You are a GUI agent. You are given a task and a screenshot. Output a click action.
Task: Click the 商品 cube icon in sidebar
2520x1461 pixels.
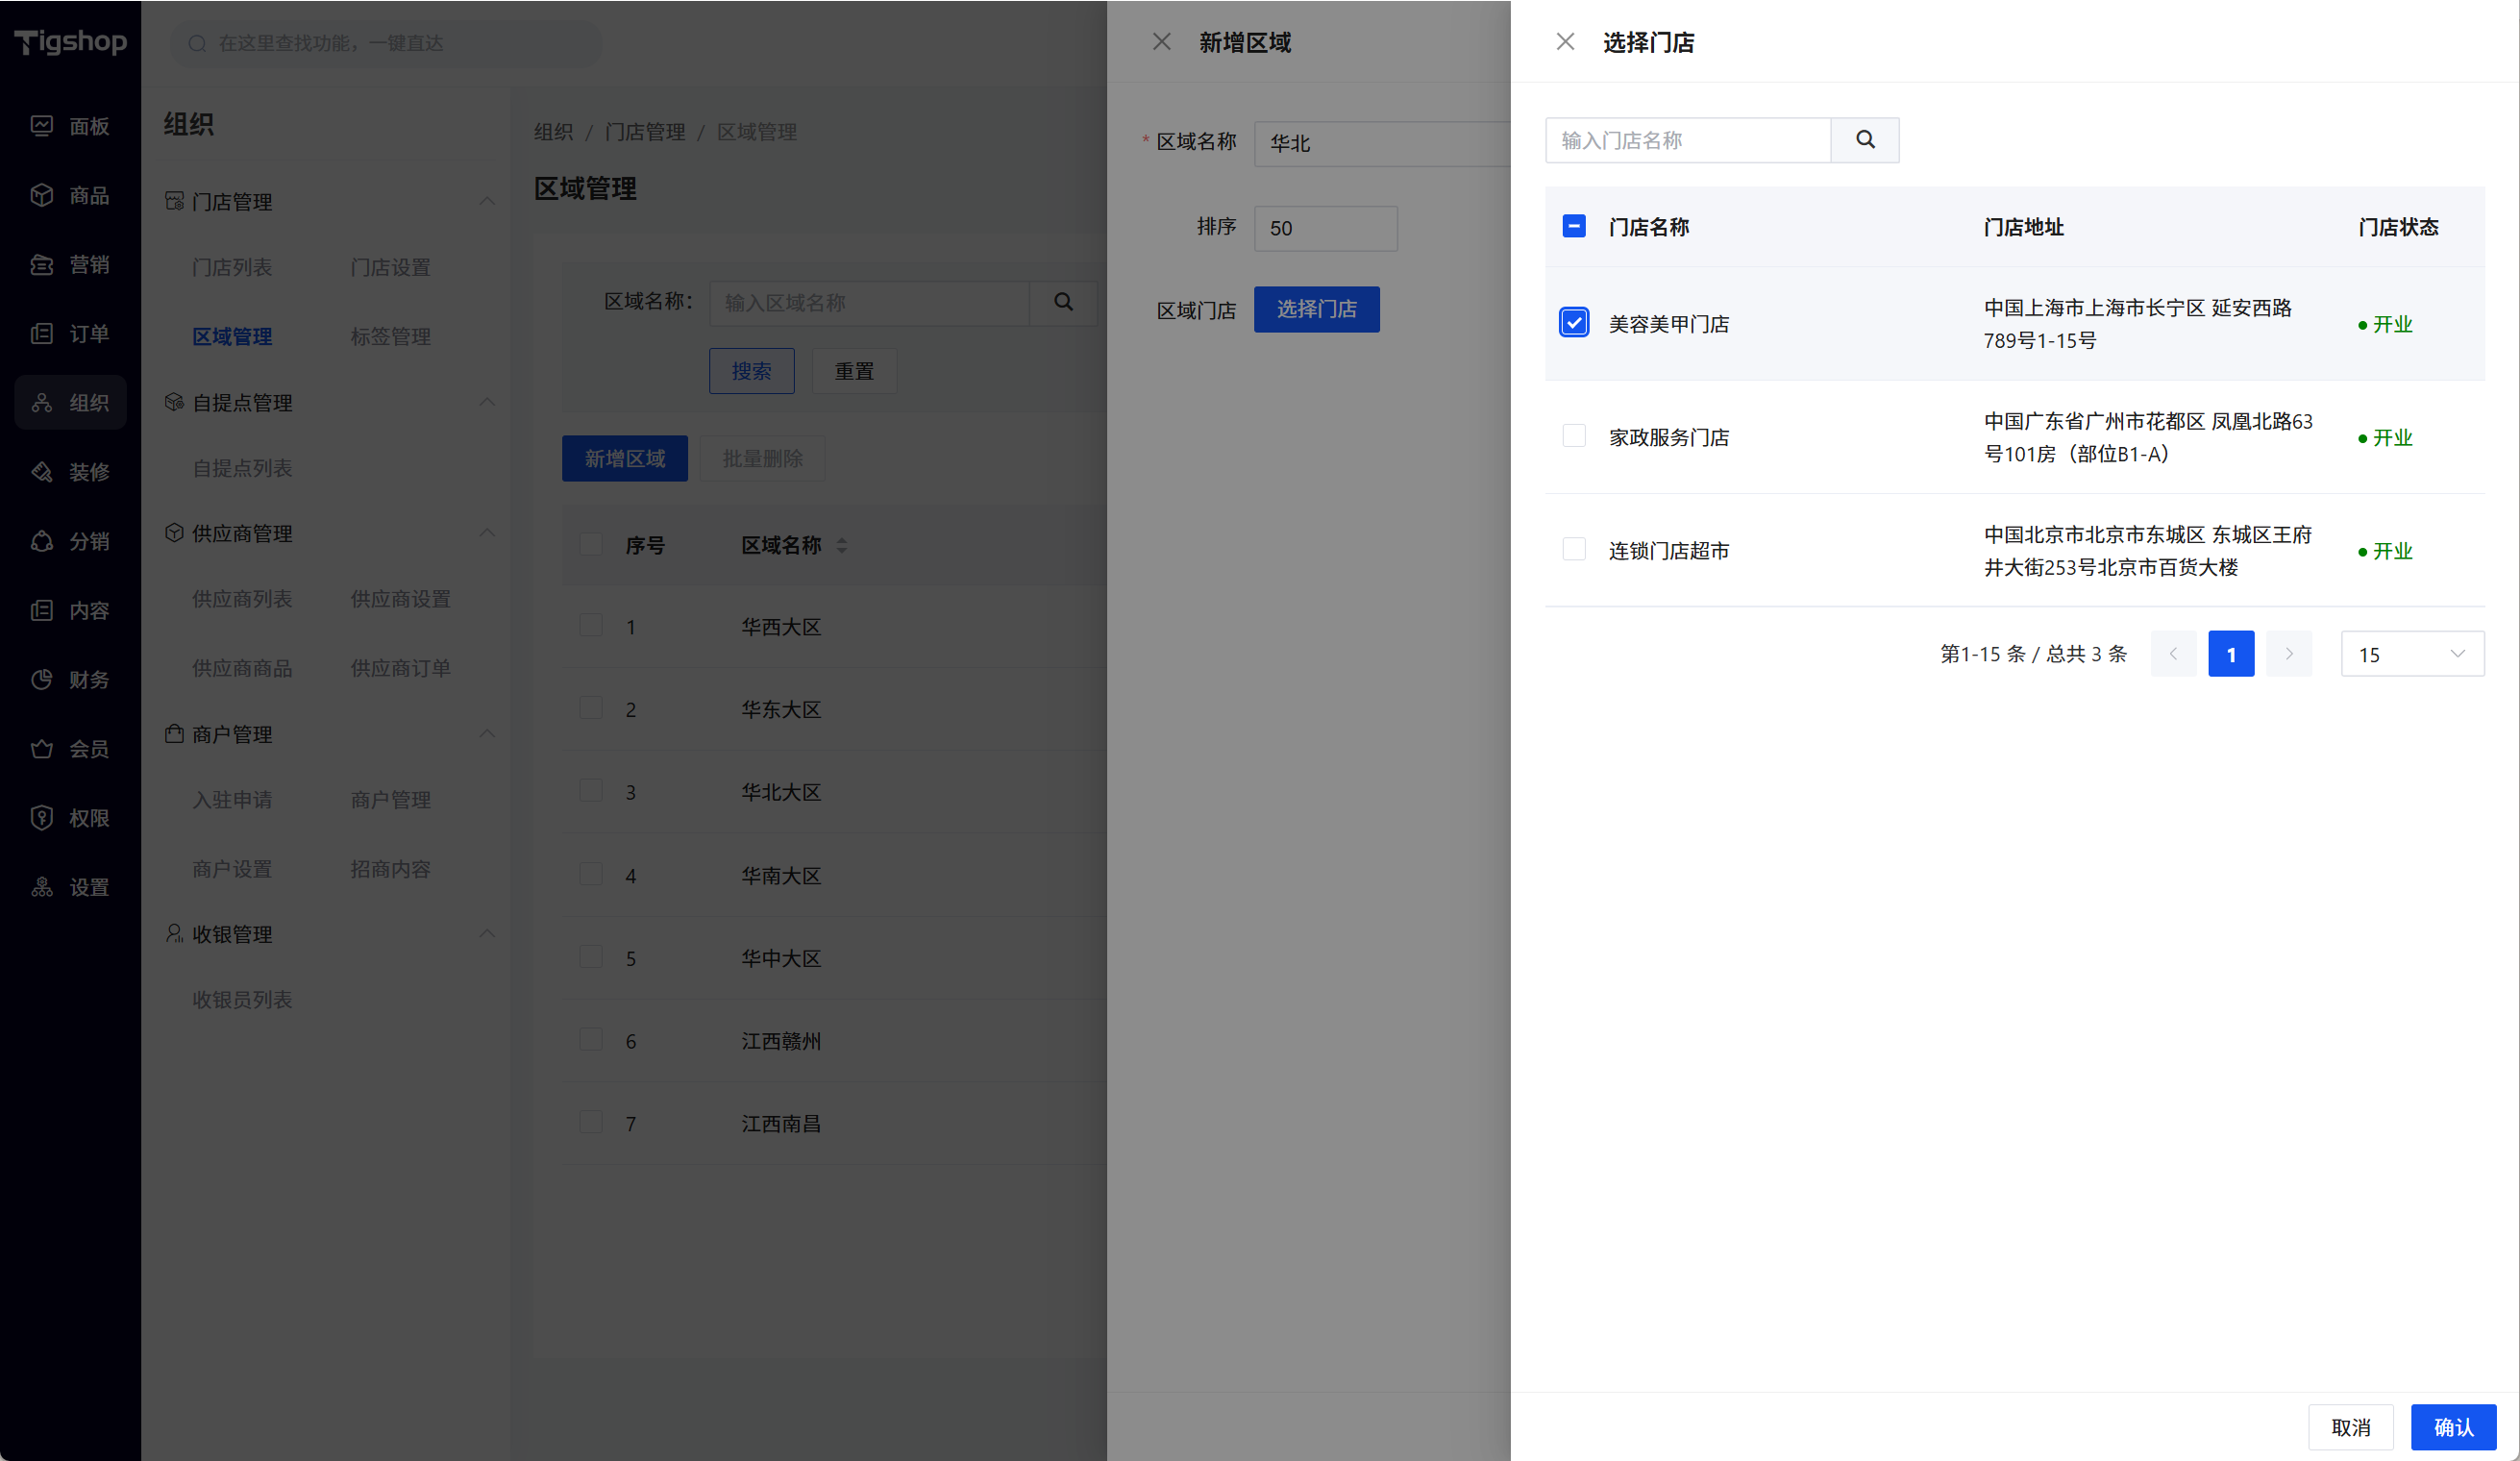click(42, 195)
